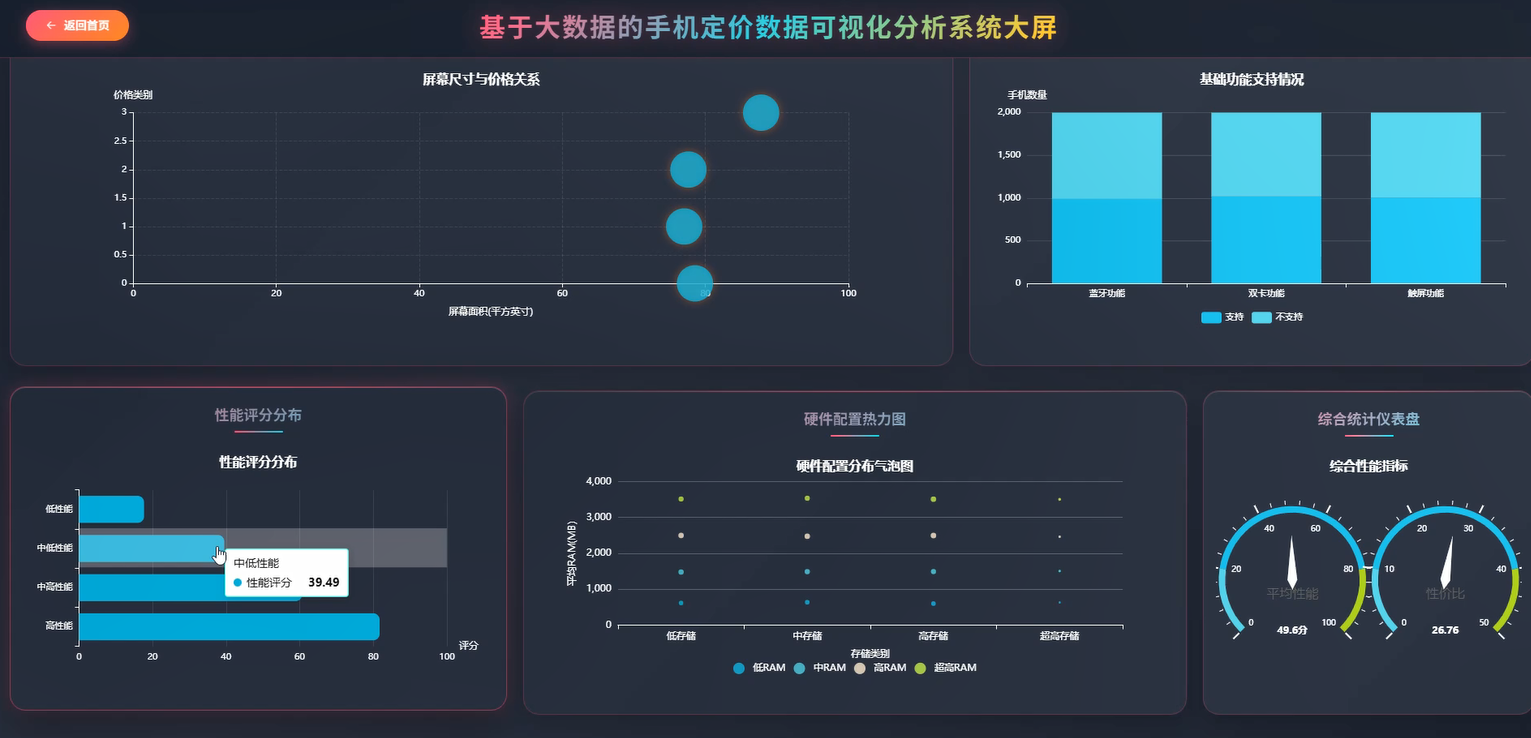The image size is (1531, 738).
Task: Toggle the 不支持 legend swatch in bar chart
Action: click(x=1262, y=317)
